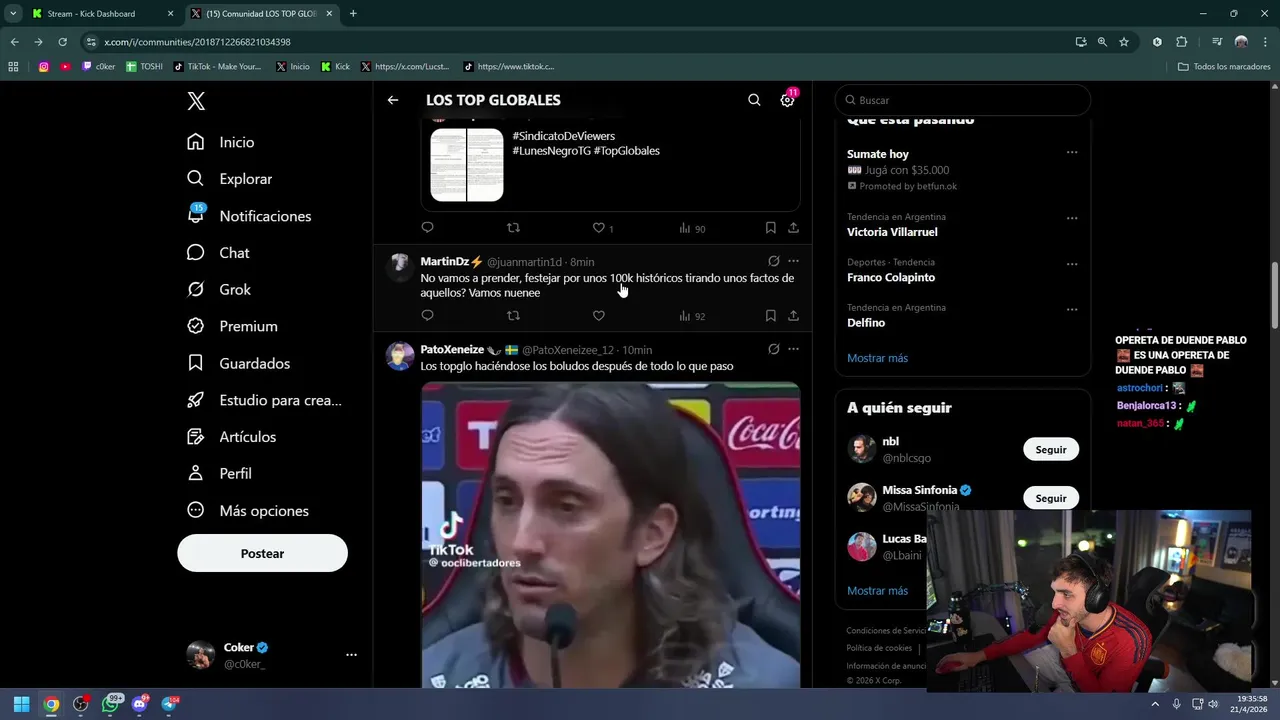Open the document image thumbnail in post
Image resolution: width=1280 pixels, height=720 pixels.
467,165
